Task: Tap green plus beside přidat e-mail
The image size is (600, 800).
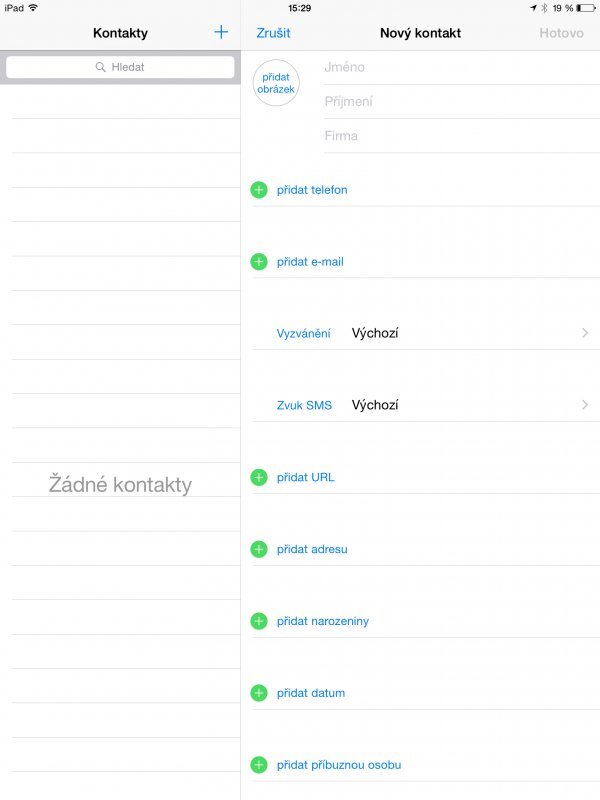Action: coord(259,262)
